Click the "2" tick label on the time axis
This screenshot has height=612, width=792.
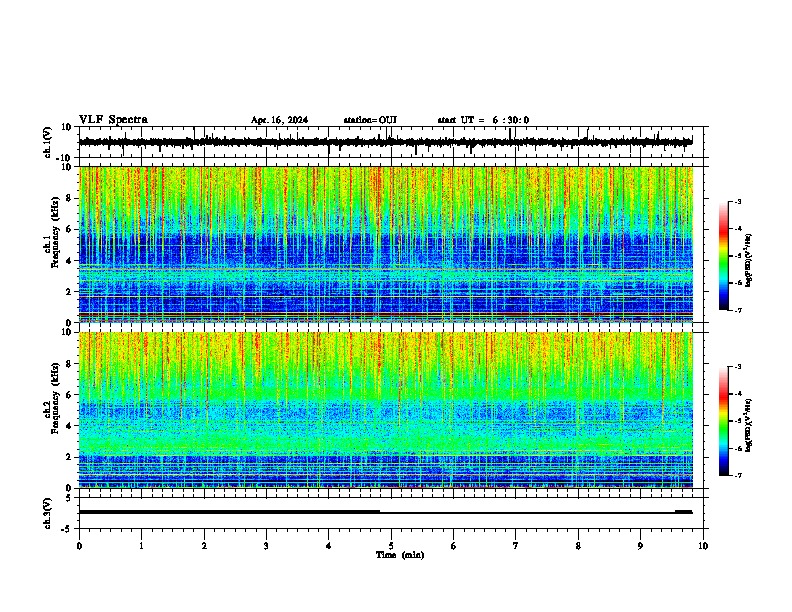[204, 546]
